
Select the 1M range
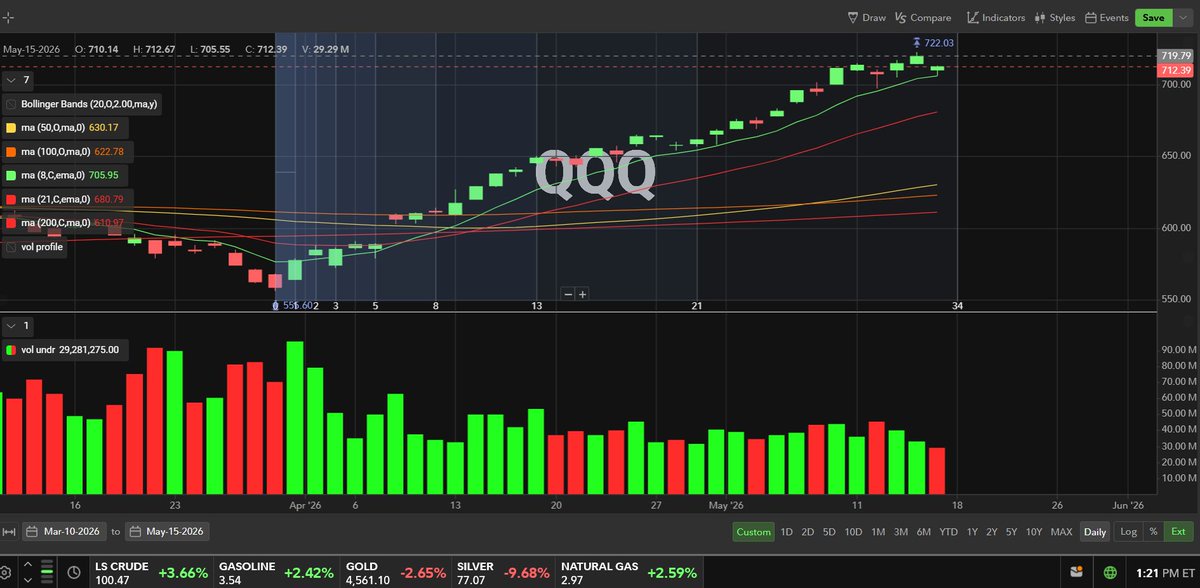tap(878, 532)
